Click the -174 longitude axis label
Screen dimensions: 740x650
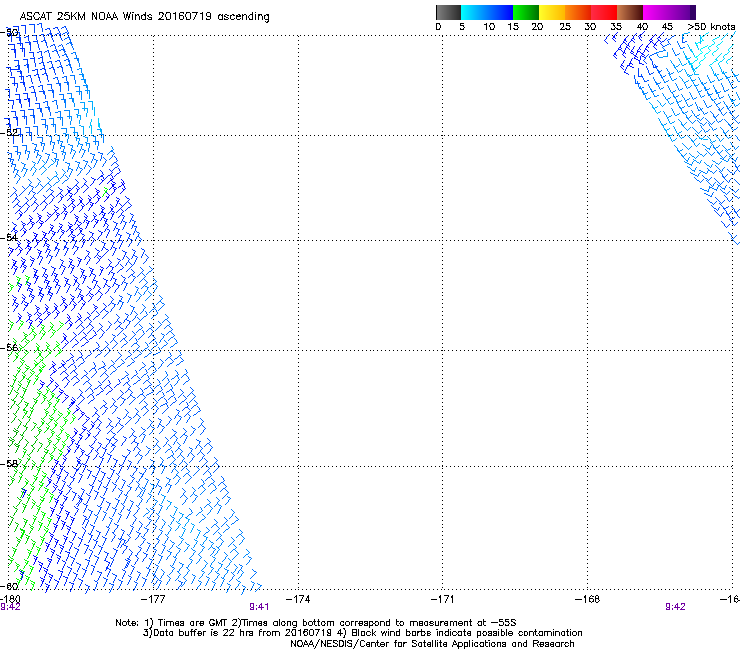[298, 599]
